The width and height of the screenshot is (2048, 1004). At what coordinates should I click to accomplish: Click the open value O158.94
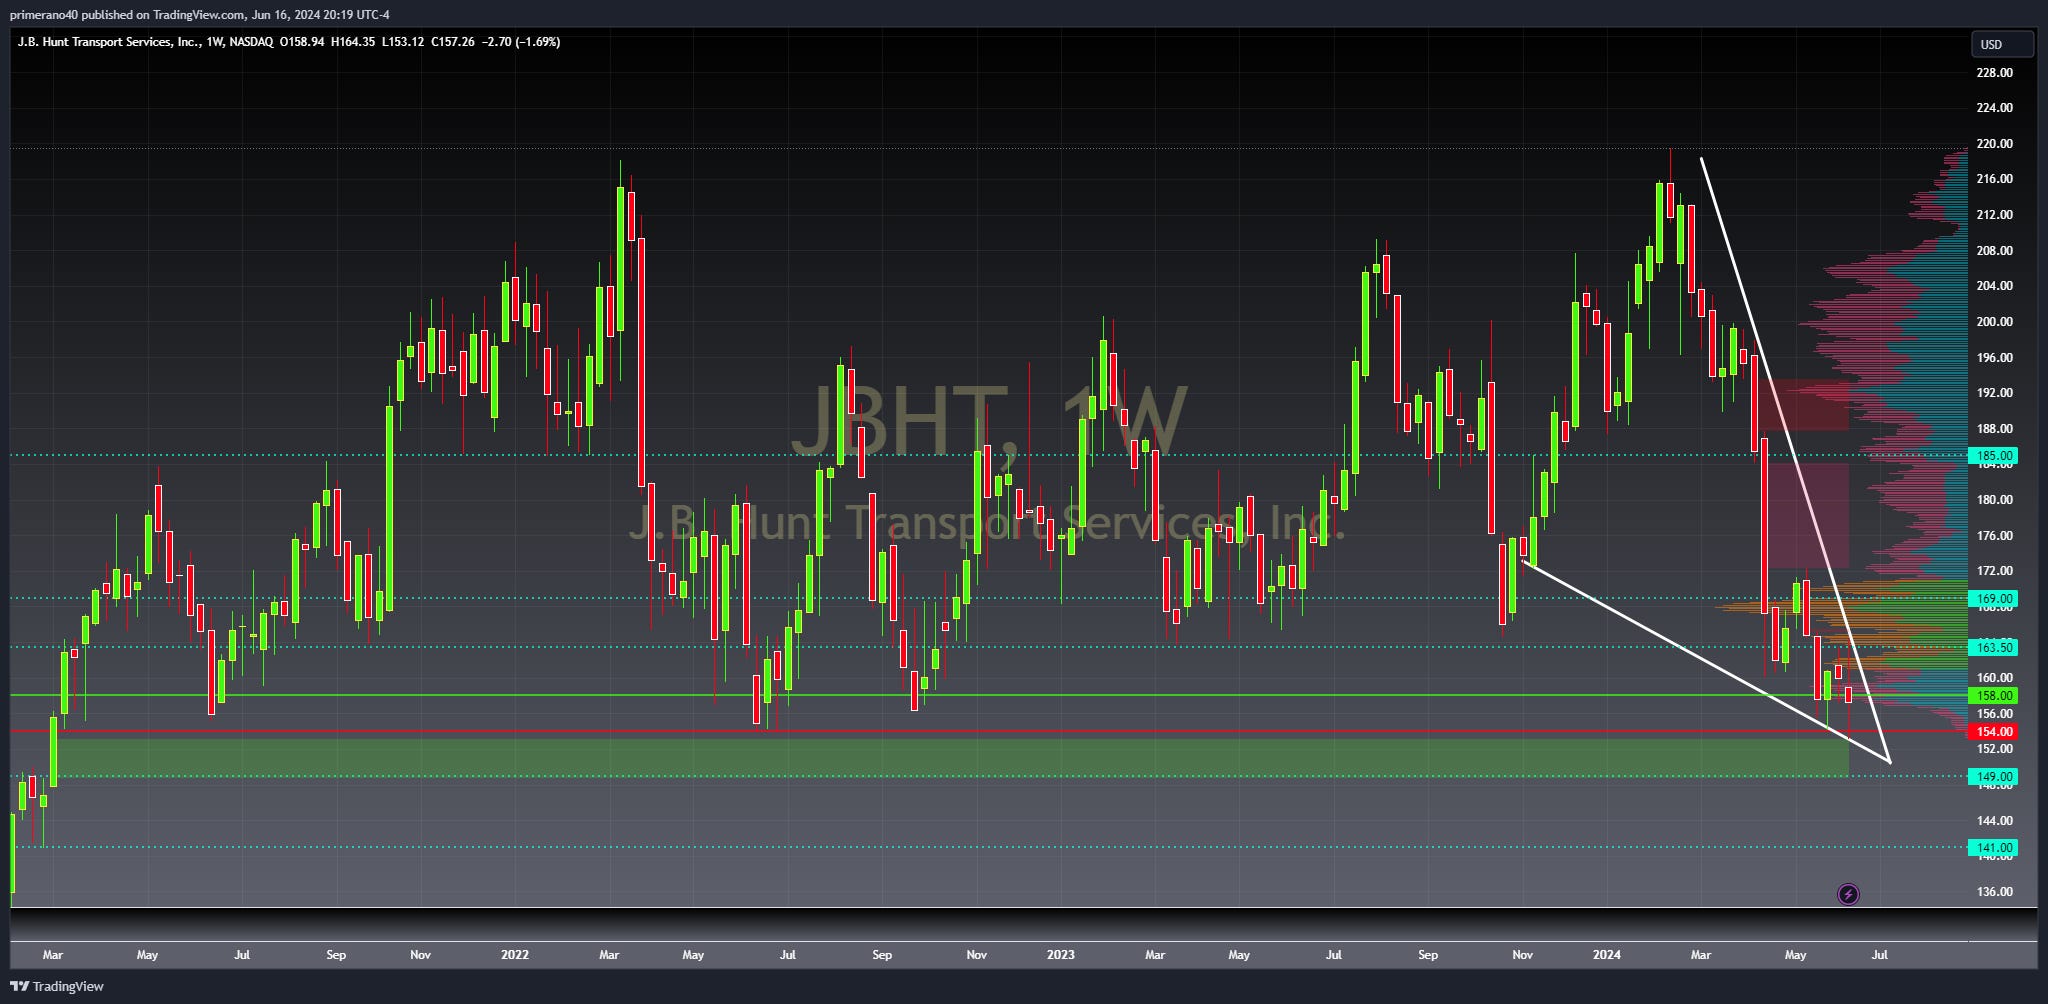coord(301,42)
